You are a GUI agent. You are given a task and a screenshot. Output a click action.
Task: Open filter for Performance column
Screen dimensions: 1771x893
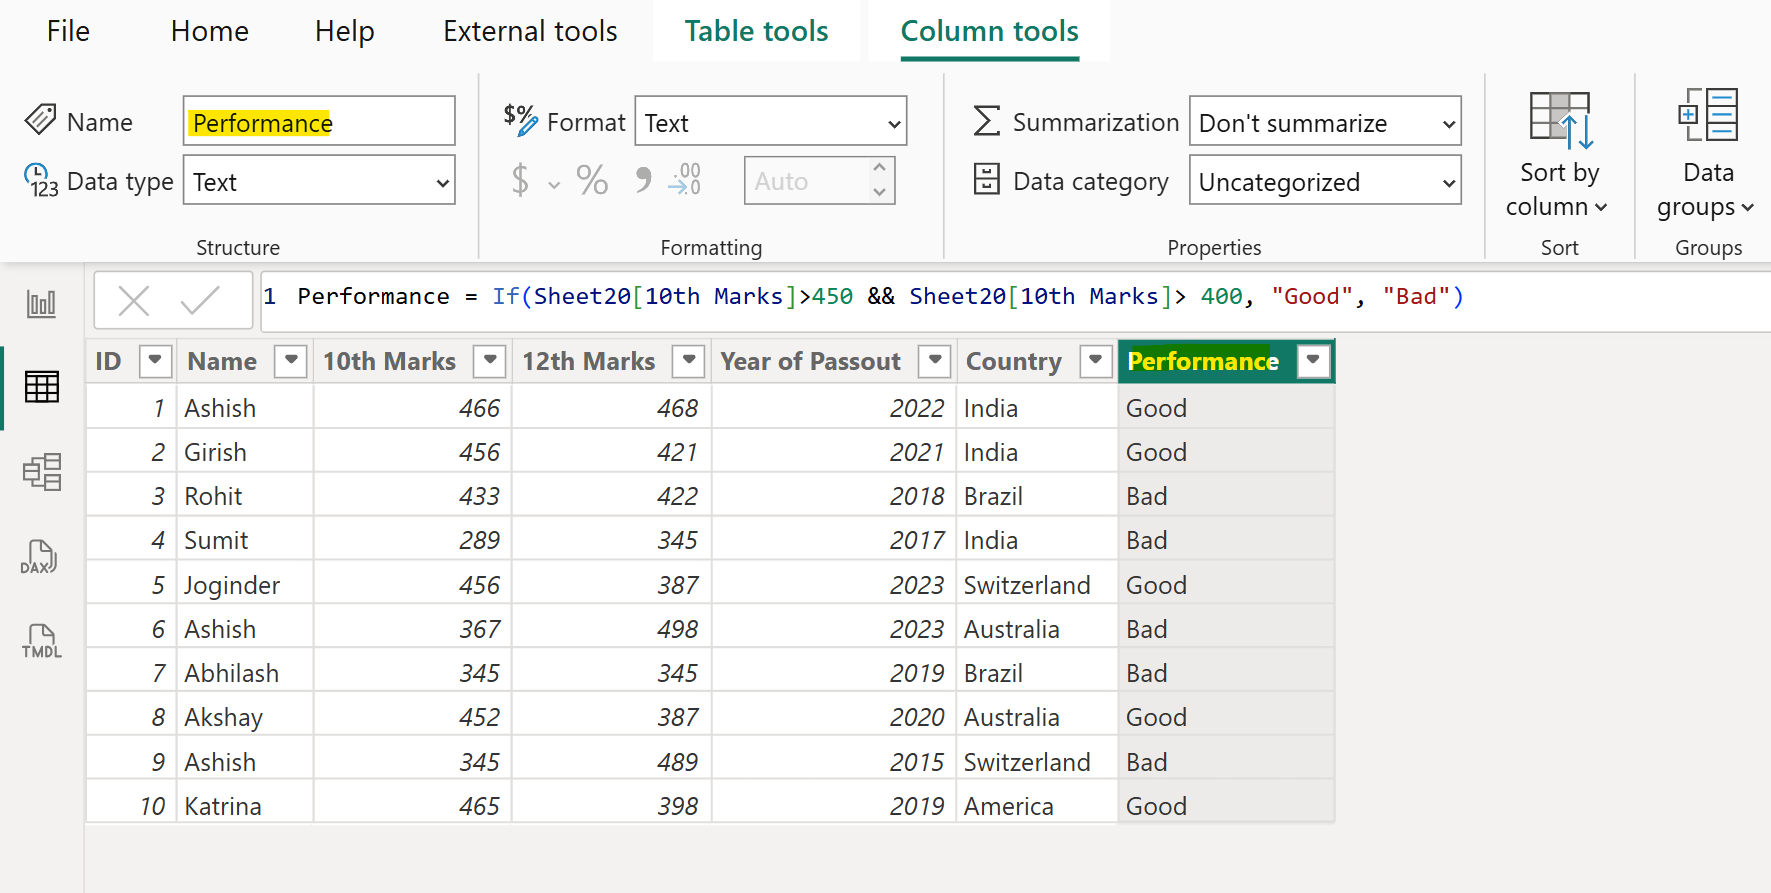tap(1313, 361)
